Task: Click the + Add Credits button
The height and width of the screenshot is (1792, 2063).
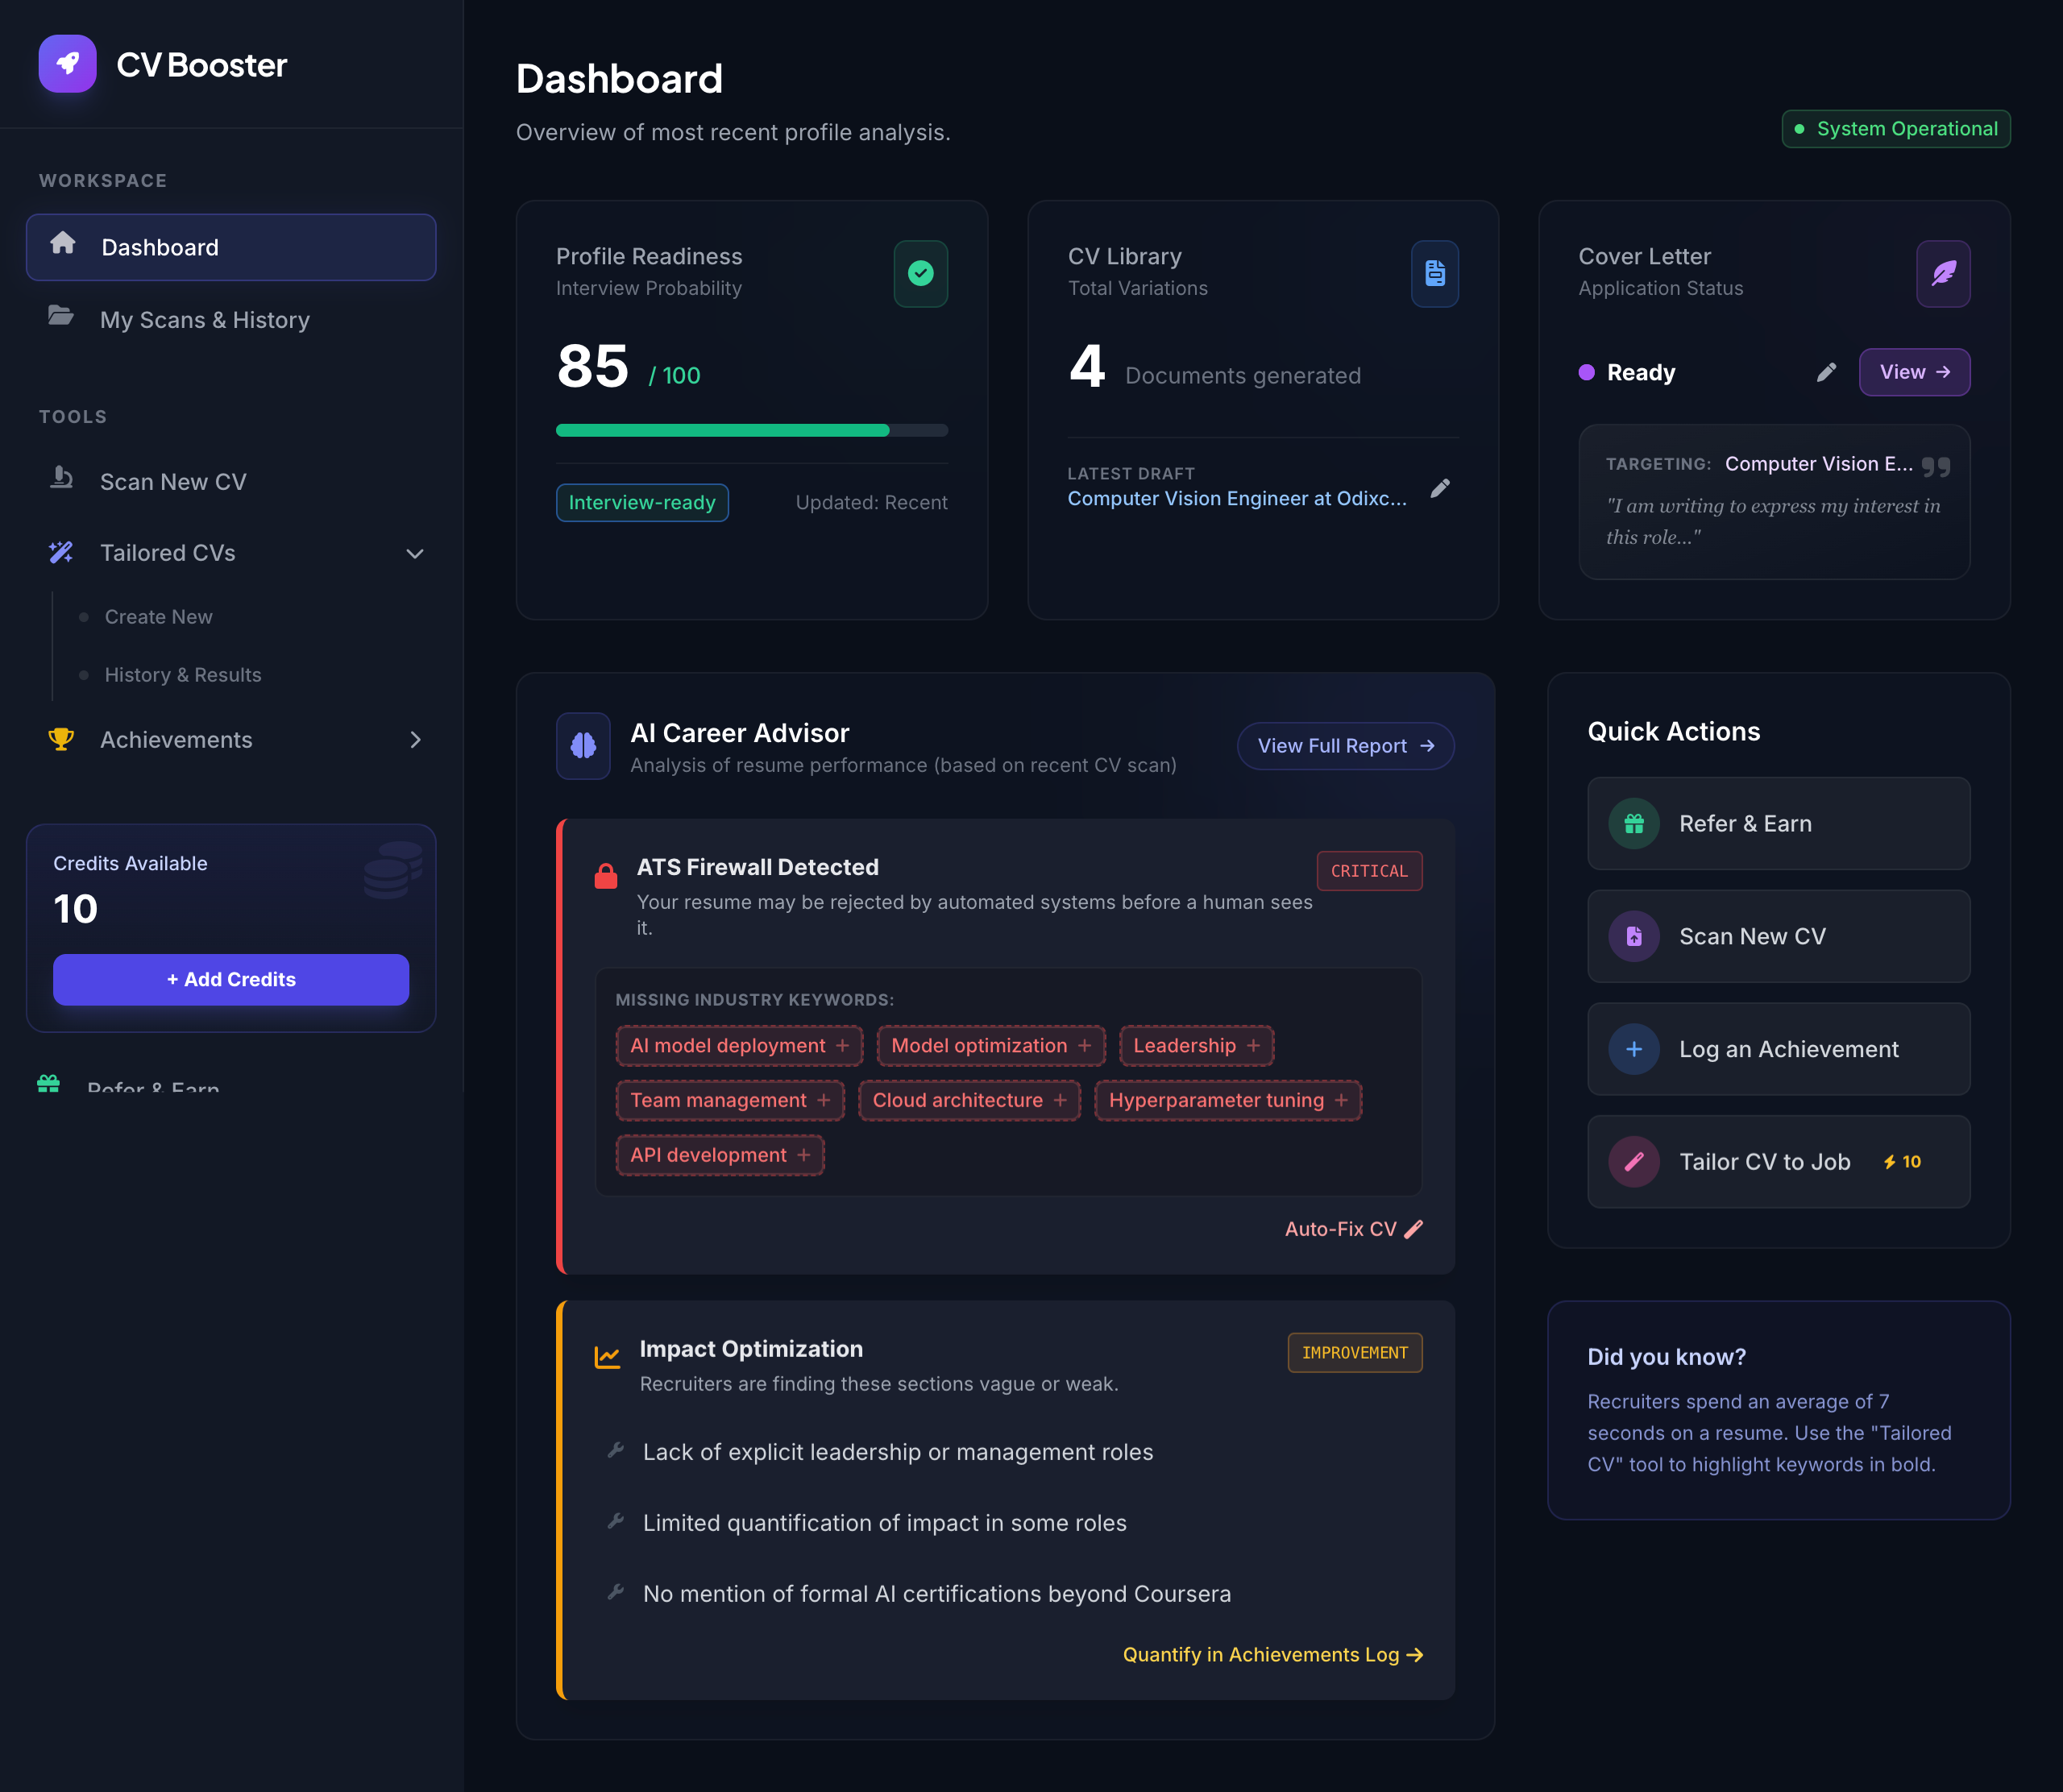Action: (231, 979)
